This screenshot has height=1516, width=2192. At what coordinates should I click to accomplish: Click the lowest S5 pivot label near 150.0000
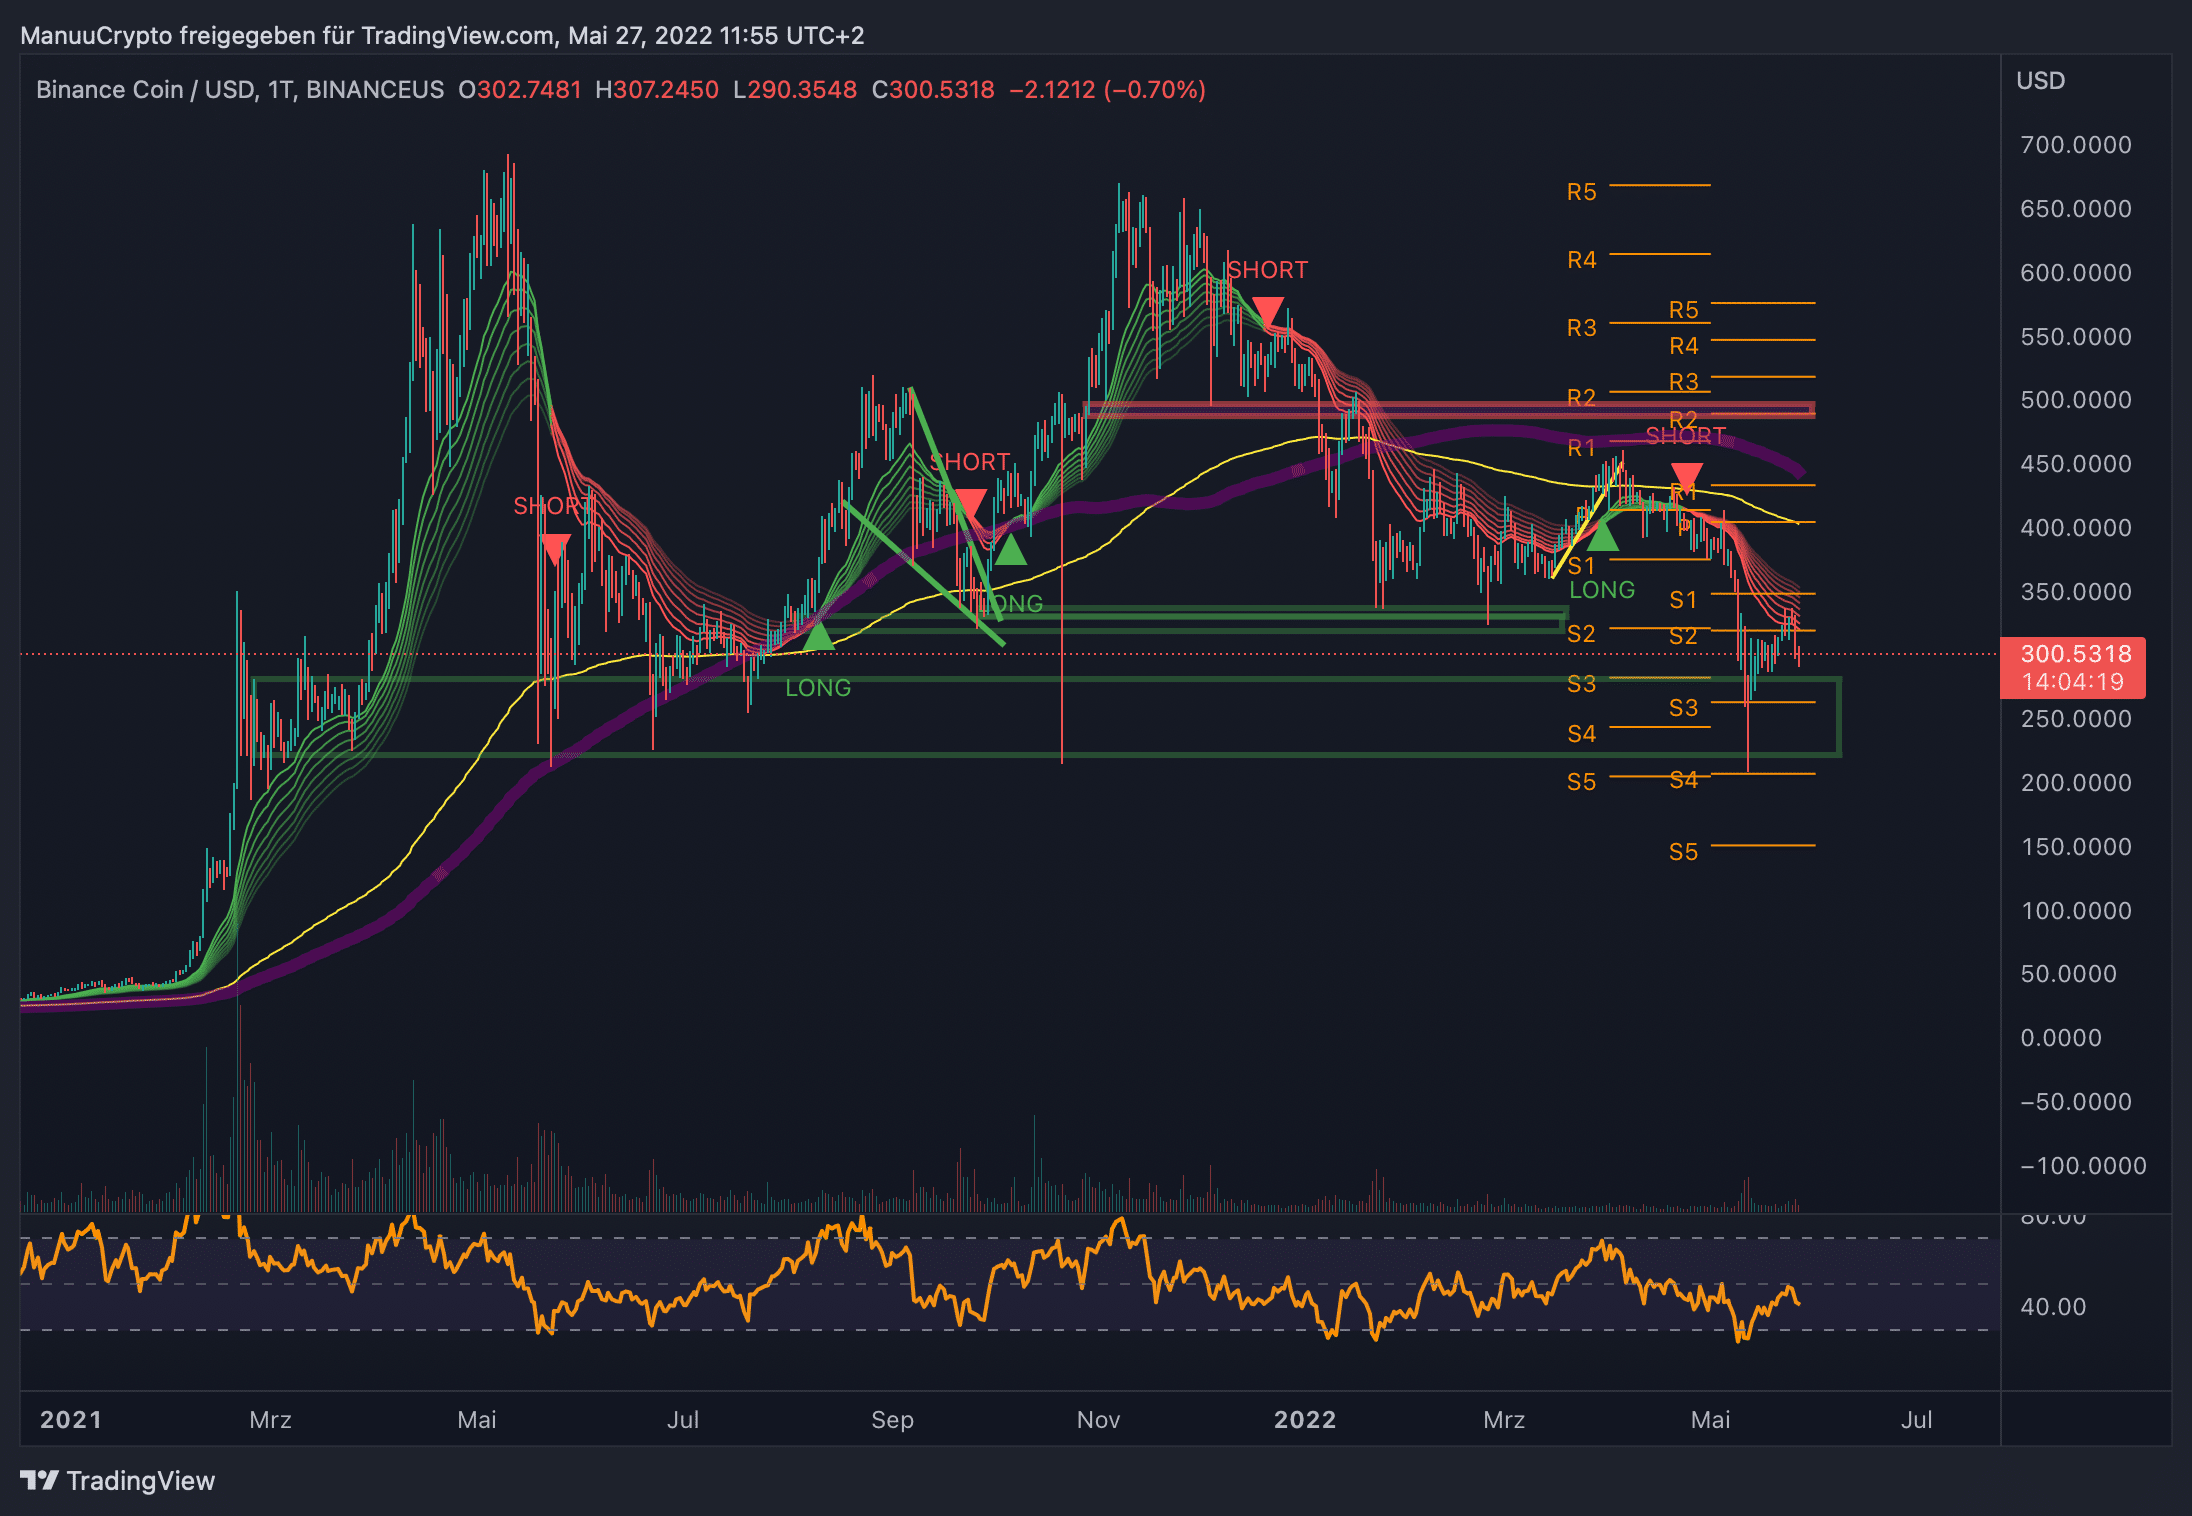click(1683, 852)
